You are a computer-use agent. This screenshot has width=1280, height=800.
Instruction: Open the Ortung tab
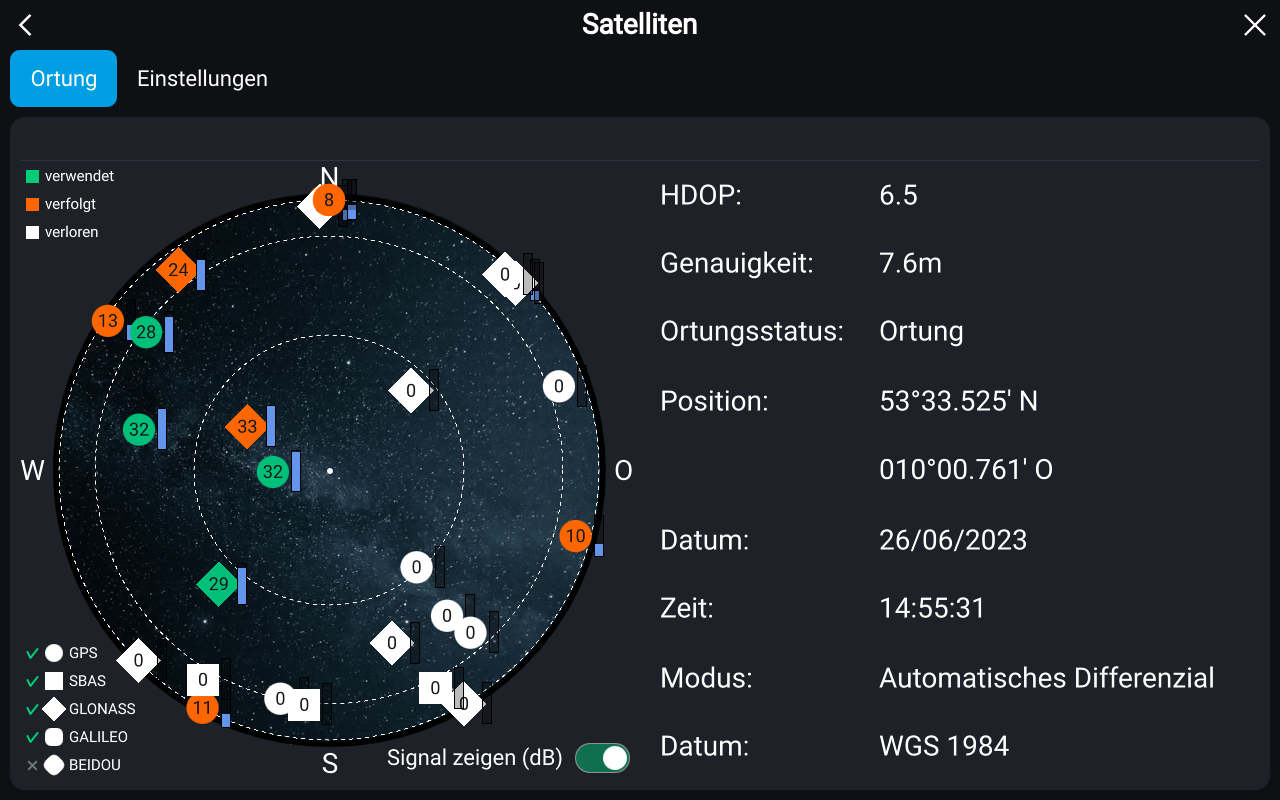click(64, 78)
